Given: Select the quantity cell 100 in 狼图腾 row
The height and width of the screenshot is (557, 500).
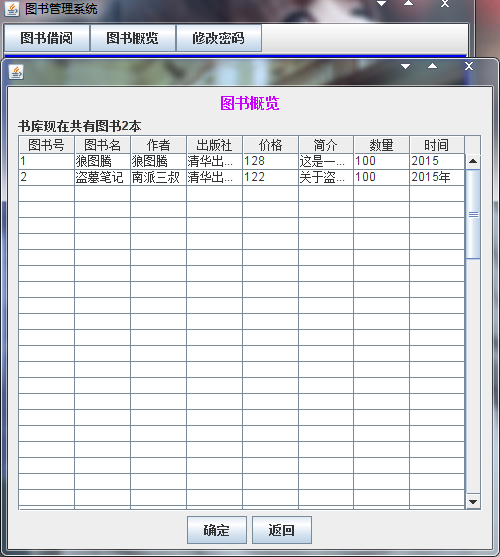Looking at the screenshot, I should pos(382,161).
